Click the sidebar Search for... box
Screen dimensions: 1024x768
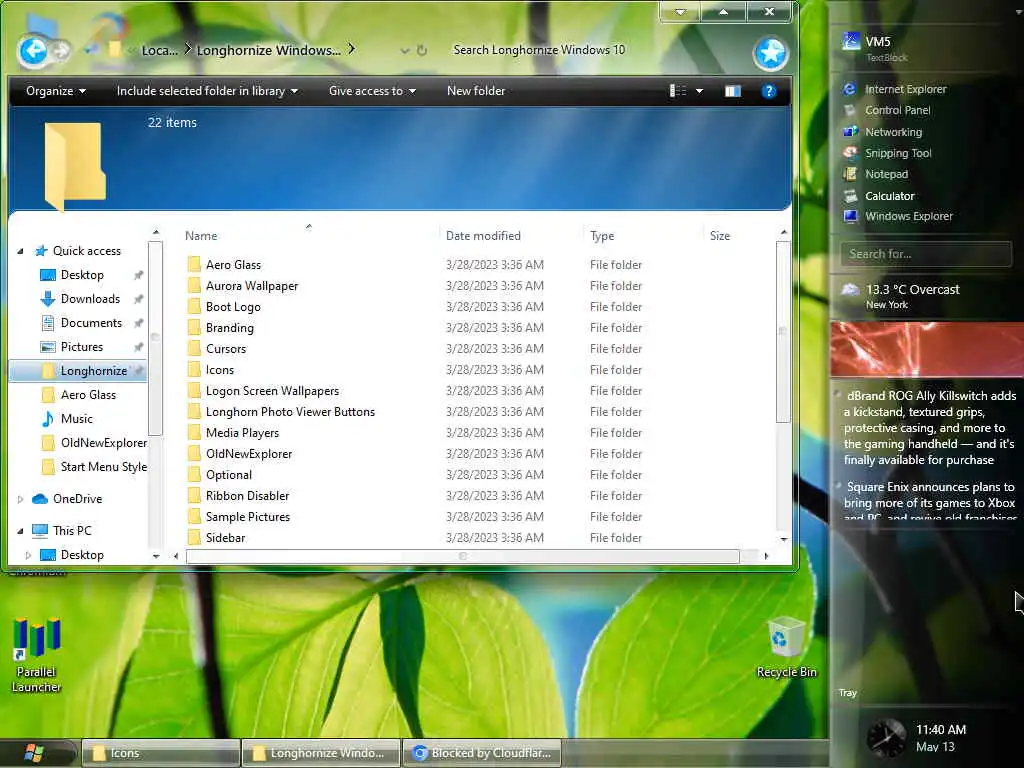[x=926, y=254]
